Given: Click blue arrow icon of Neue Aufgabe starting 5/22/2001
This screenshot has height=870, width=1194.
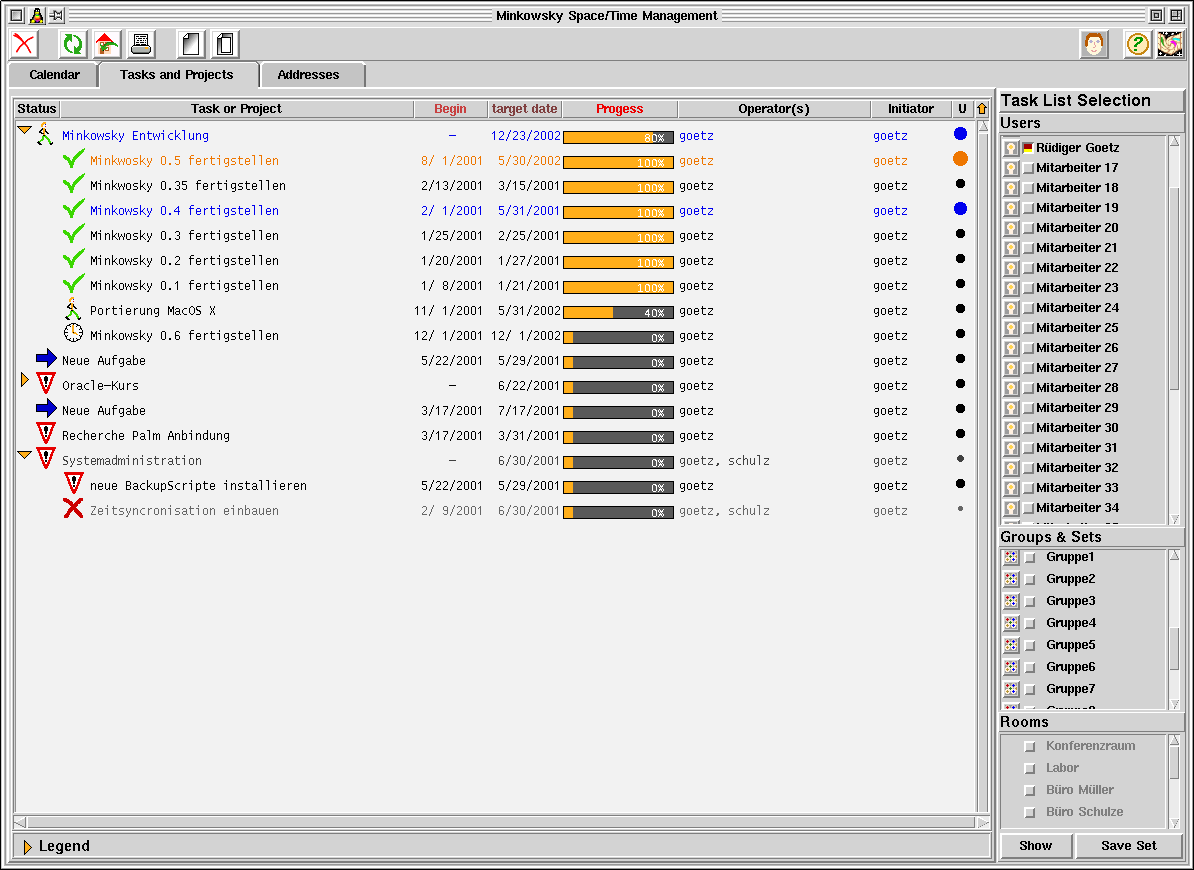Looking at the screenshot, I should tap(46, 359).
